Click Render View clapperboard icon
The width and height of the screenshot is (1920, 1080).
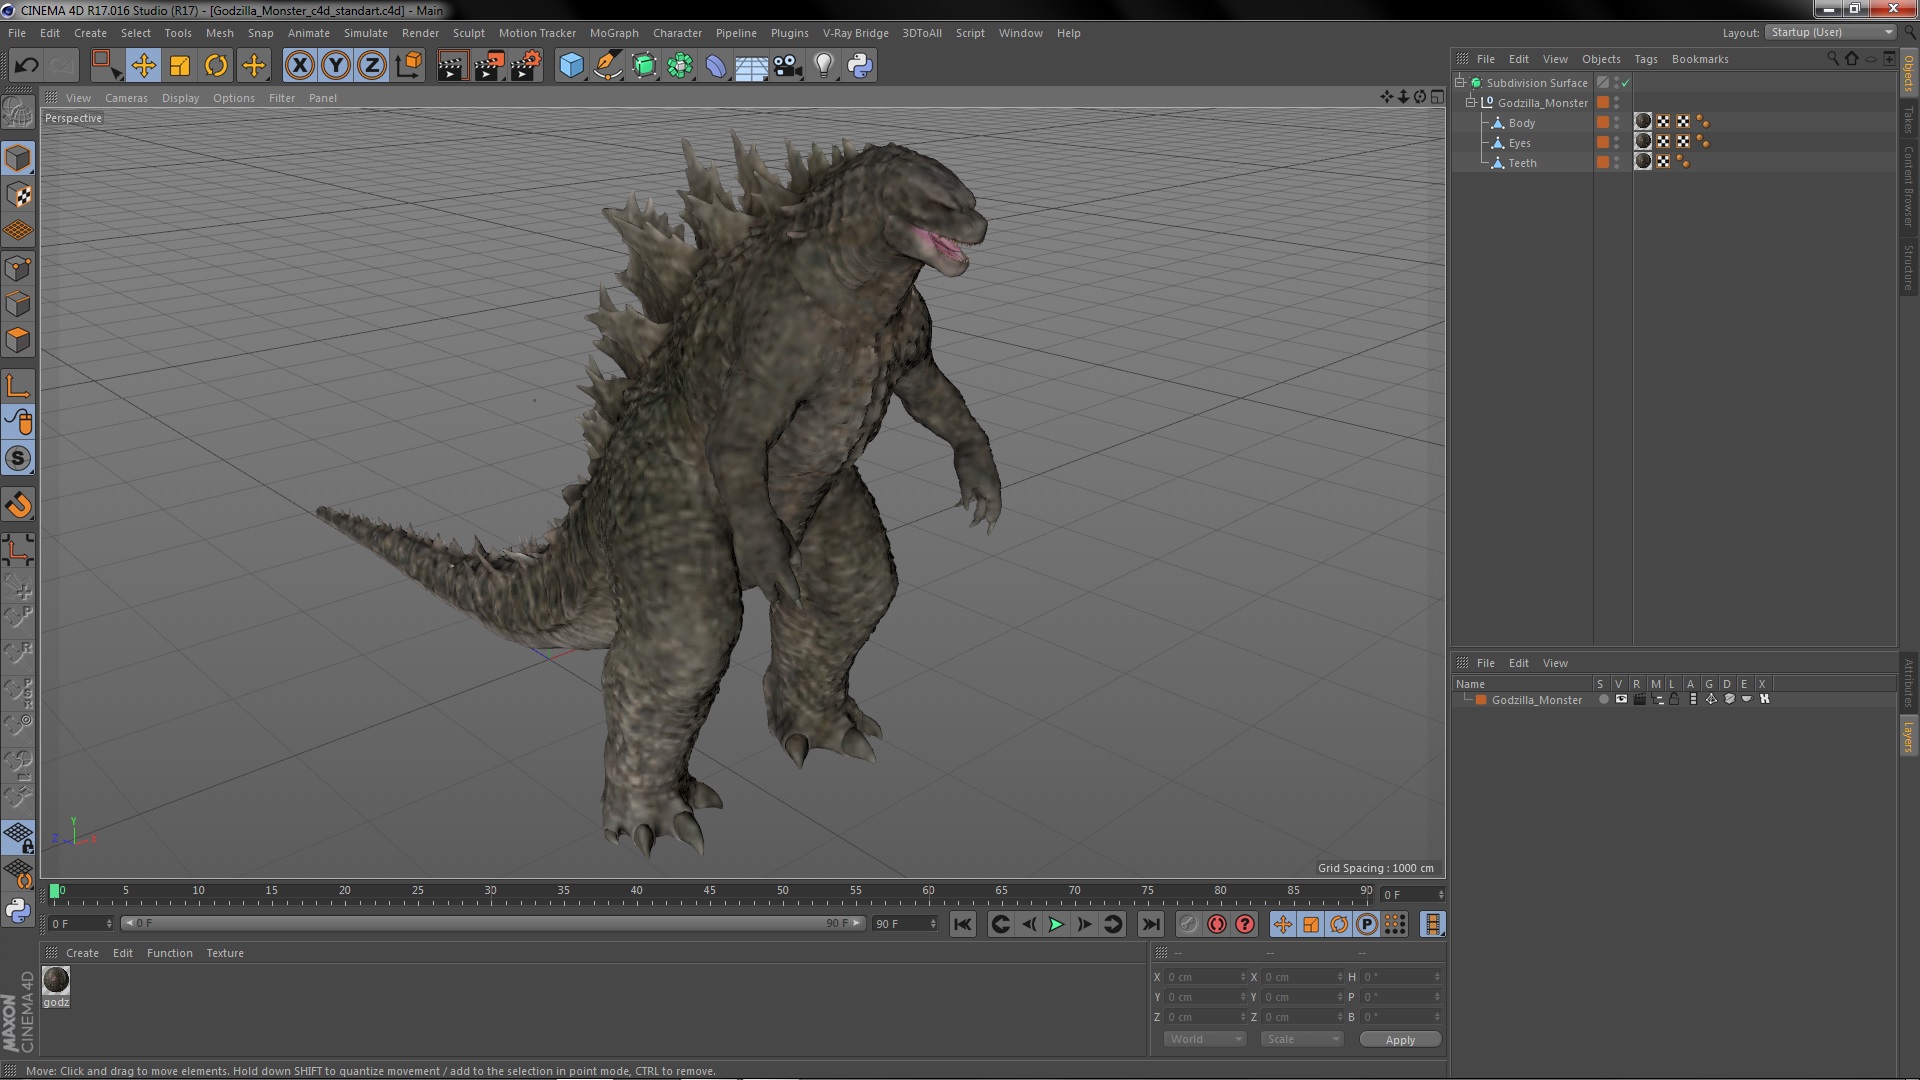click(452, 66)
